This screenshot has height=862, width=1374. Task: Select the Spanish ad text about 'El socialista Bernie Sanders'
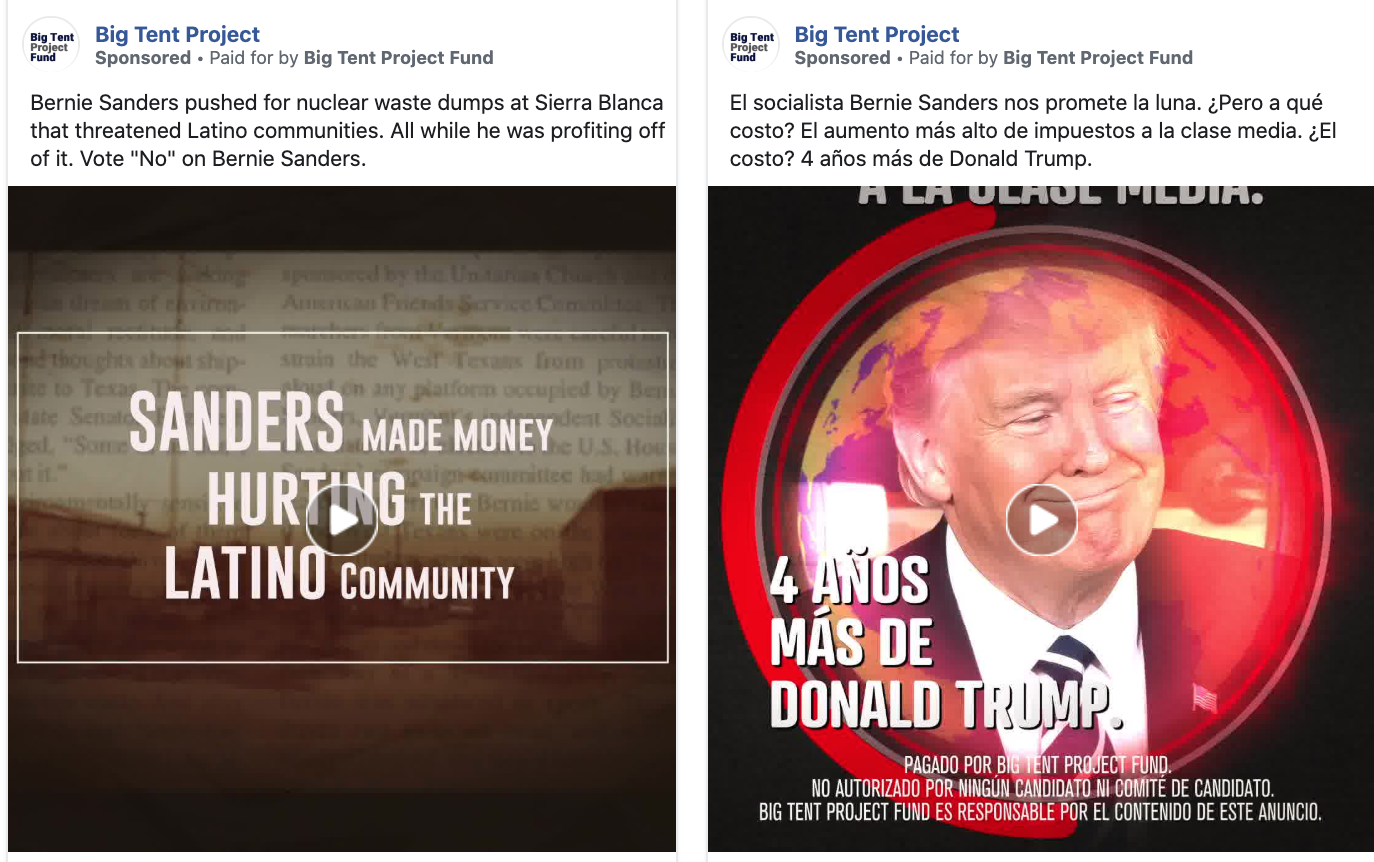pyautogui.click(x=1033, y=131)
